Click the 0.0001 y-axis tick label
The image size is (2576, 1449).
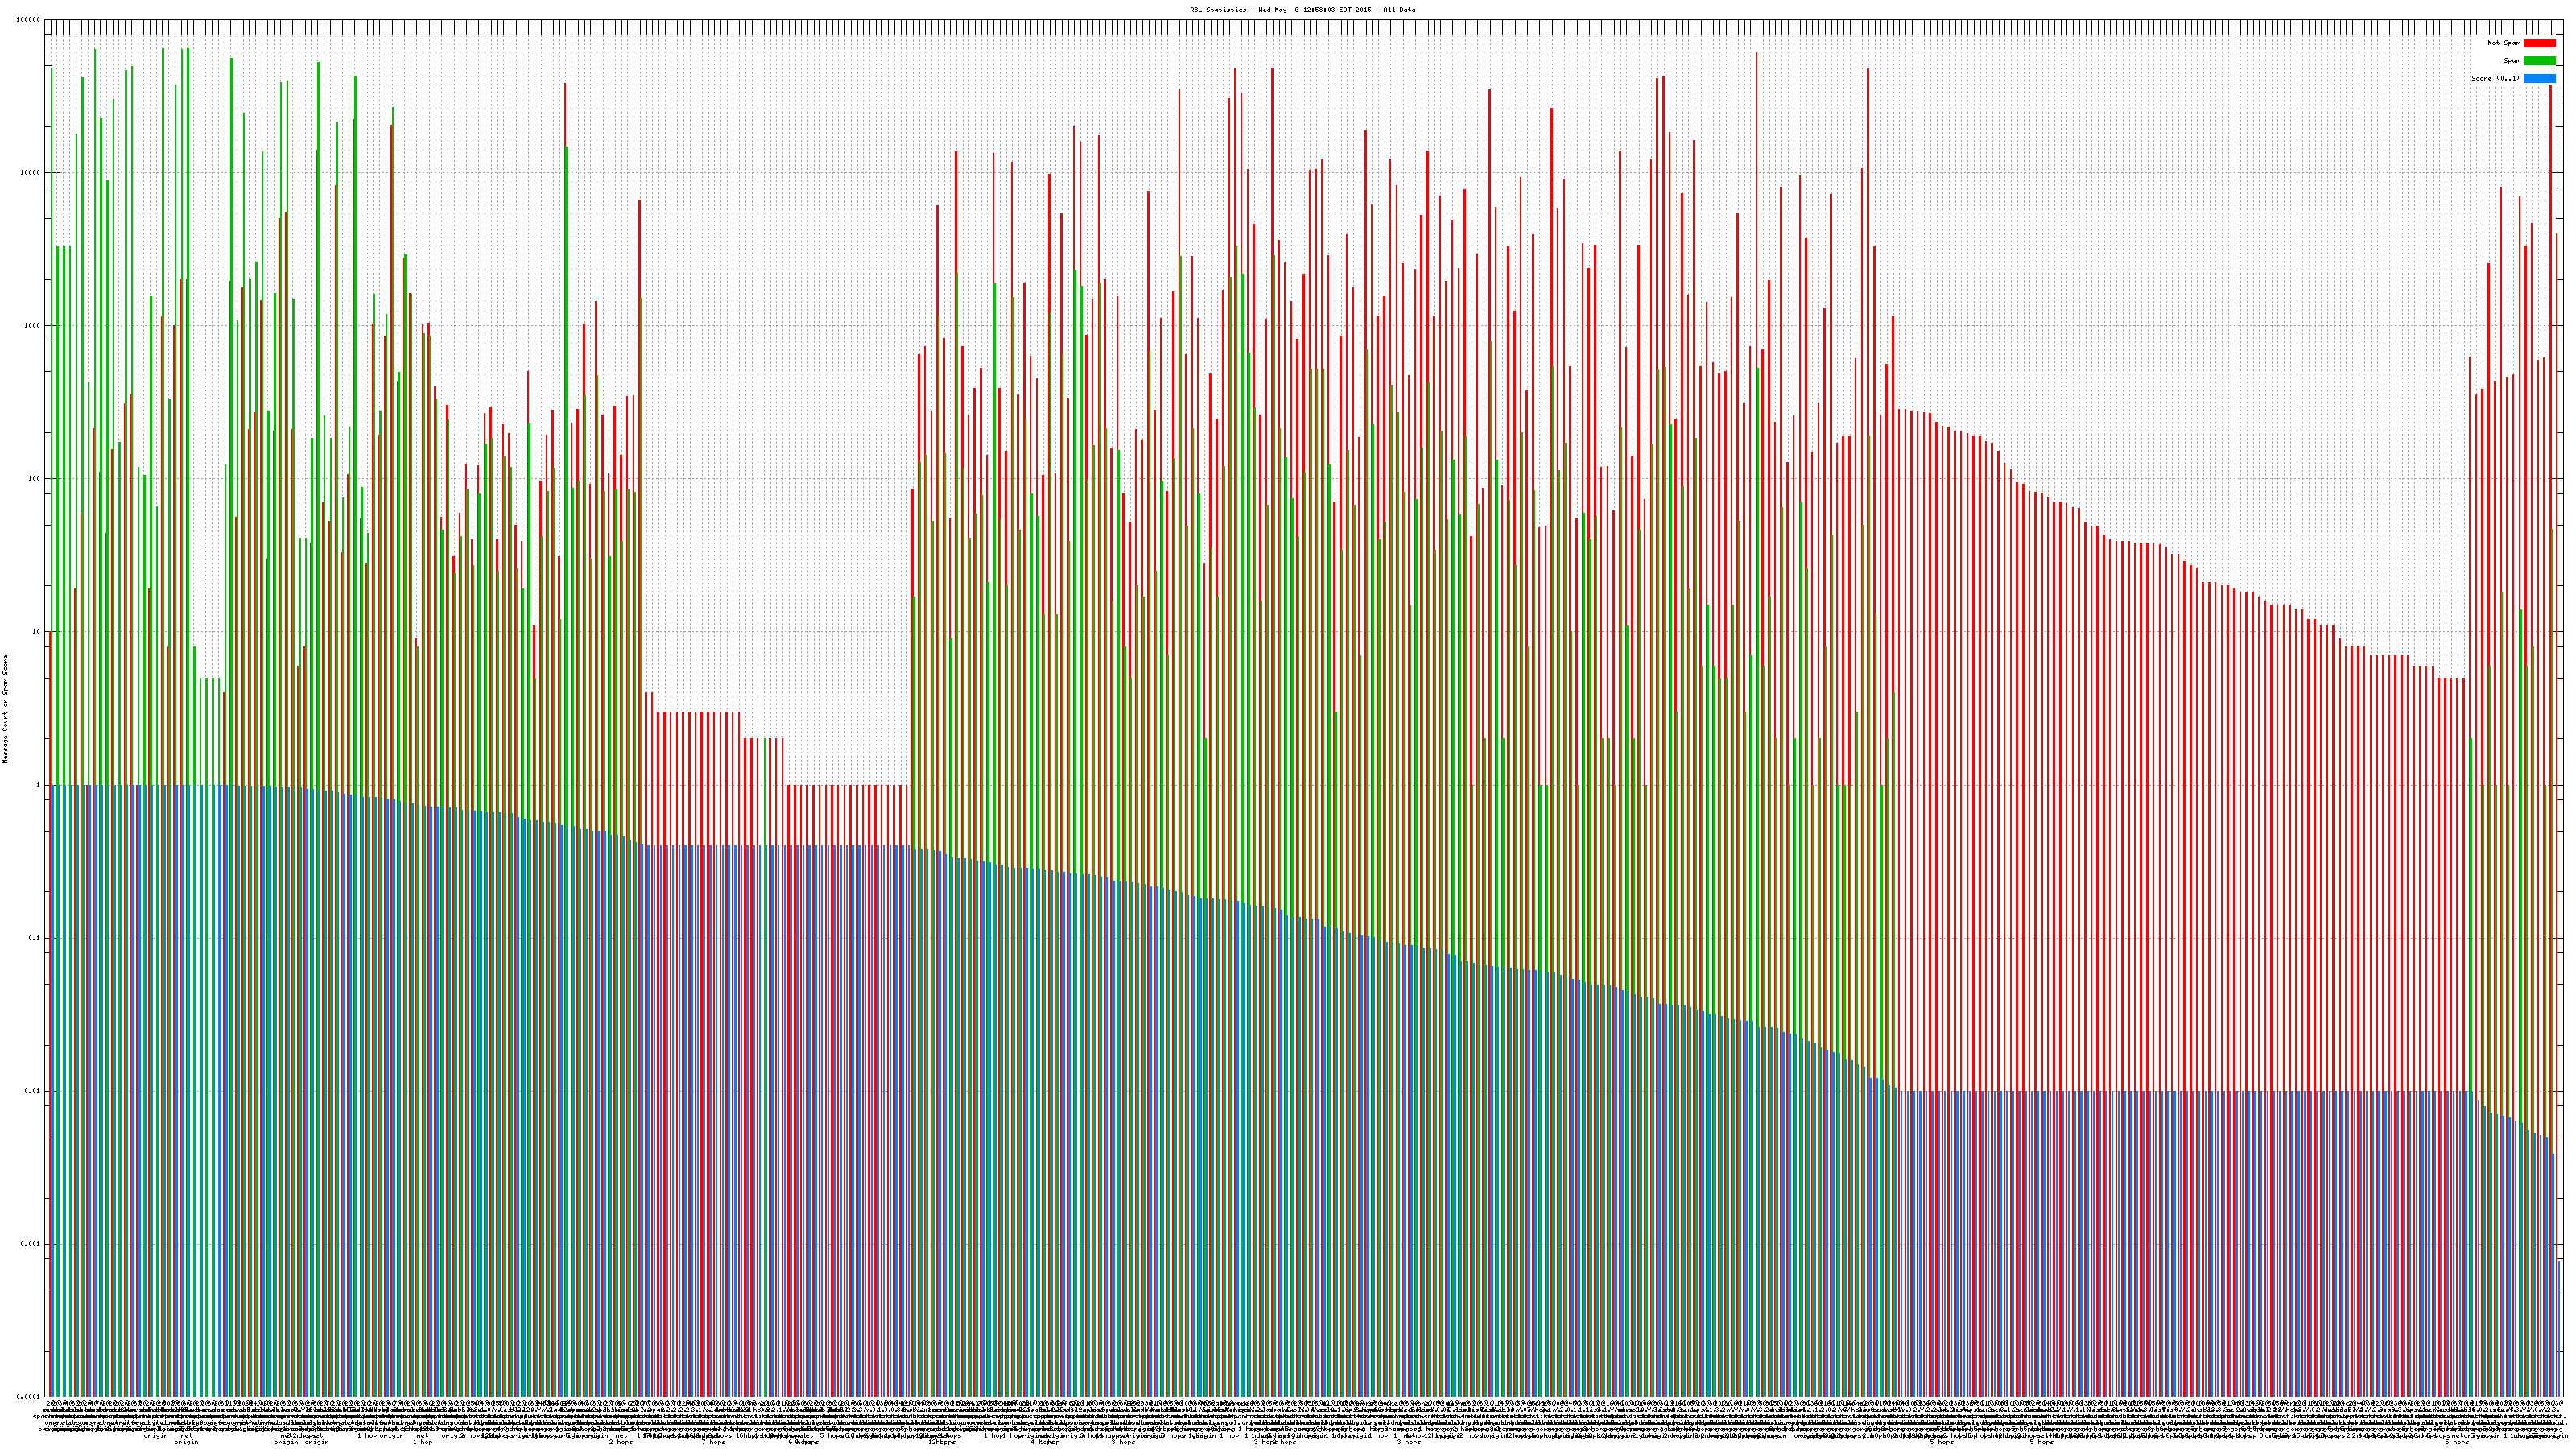(x=29, y=1397)
